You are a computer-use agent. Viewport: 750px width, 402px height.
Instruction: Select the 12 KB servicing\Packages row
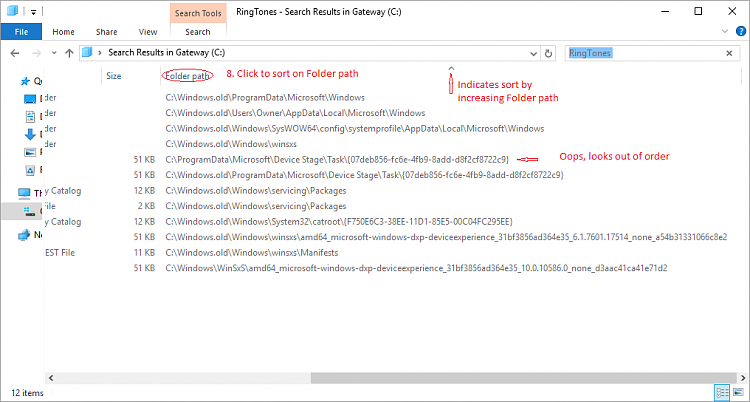click(x=390, y=190)
